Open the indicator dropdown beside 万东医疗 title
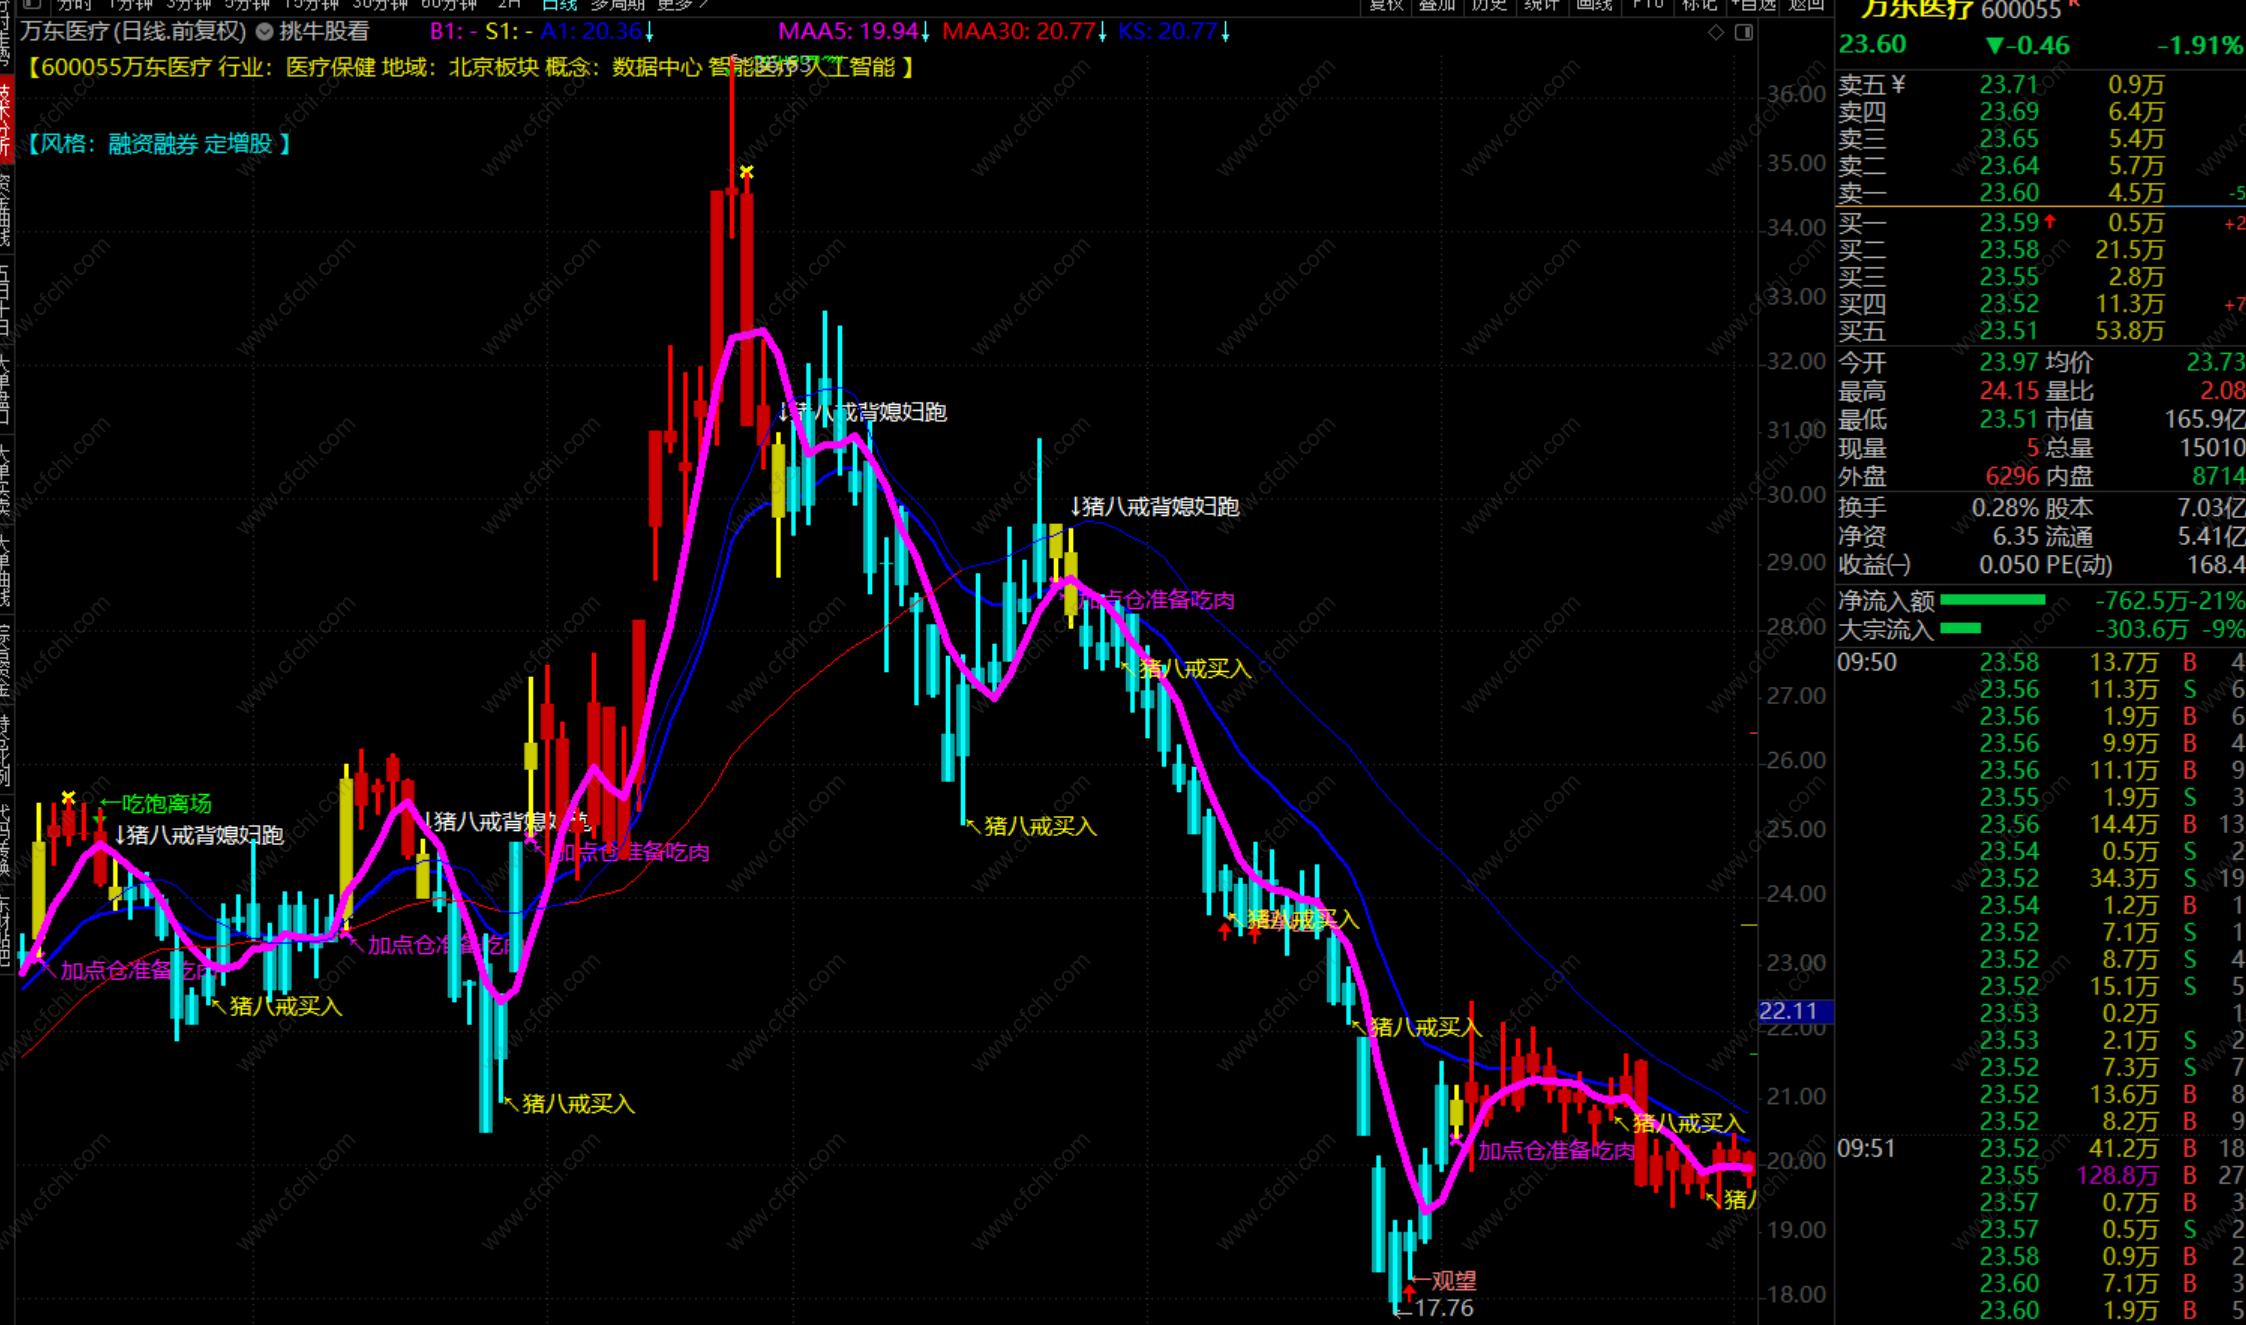The height and width of the screenshot is (1325, 2246). [x=265, y=32]
